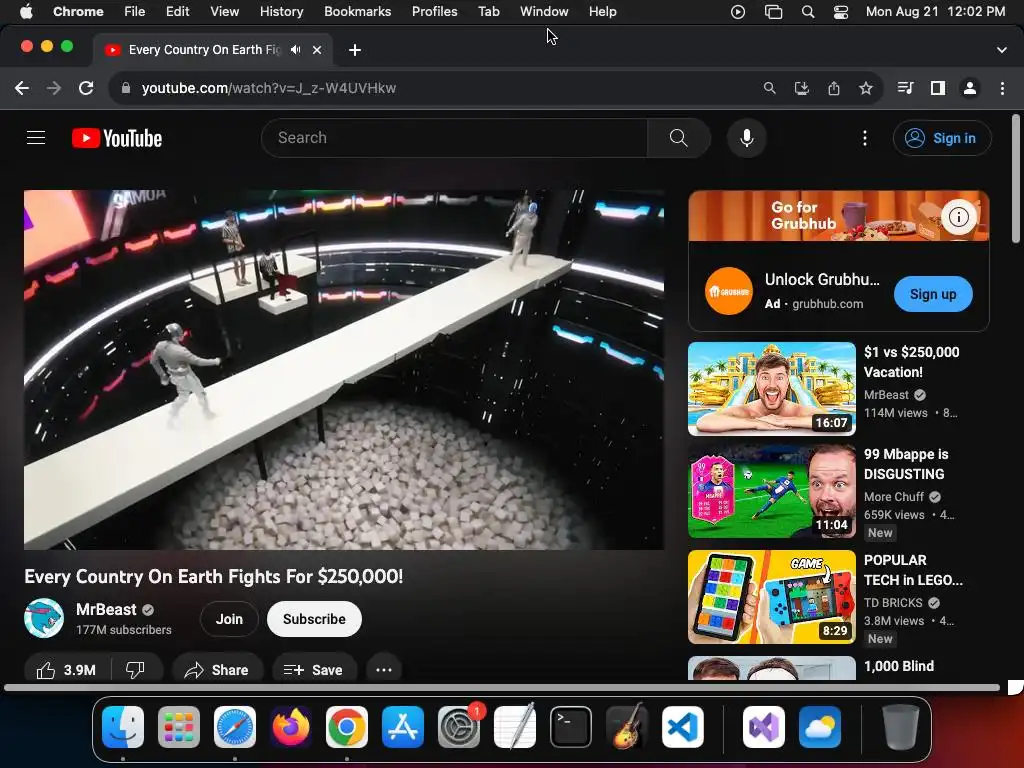The width and height of the screenshot is (1024, 768).
Task: Share this page from address bar
Action: pyautogui.click(x=834, y=88)
